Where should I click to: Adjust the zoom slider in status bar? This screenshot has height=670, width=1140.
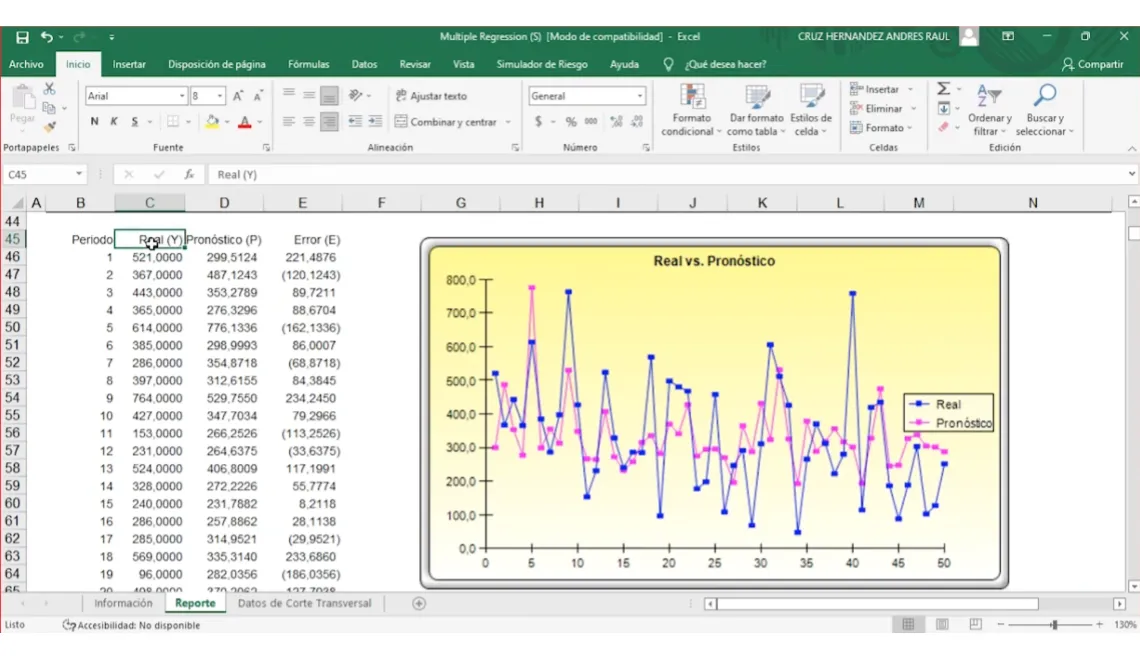coord(1053,625)
